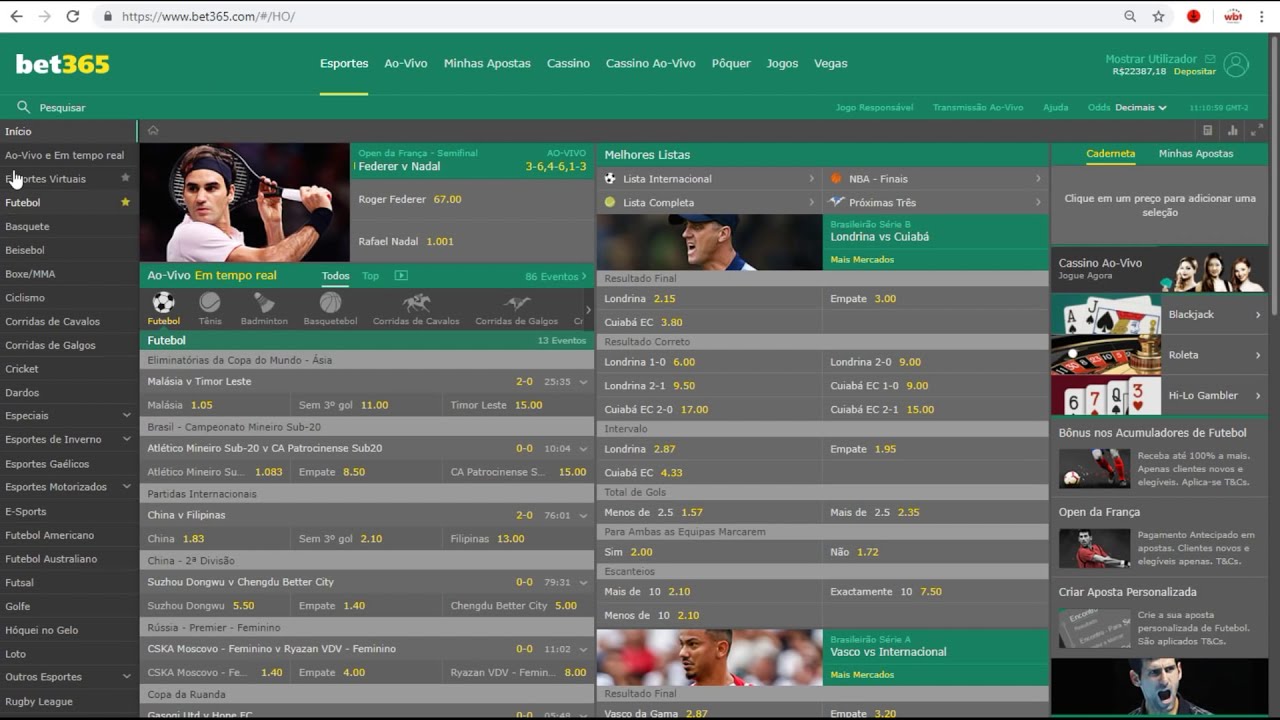
Task: Click the calculator icon in top bar
Action: [1207, 130]
